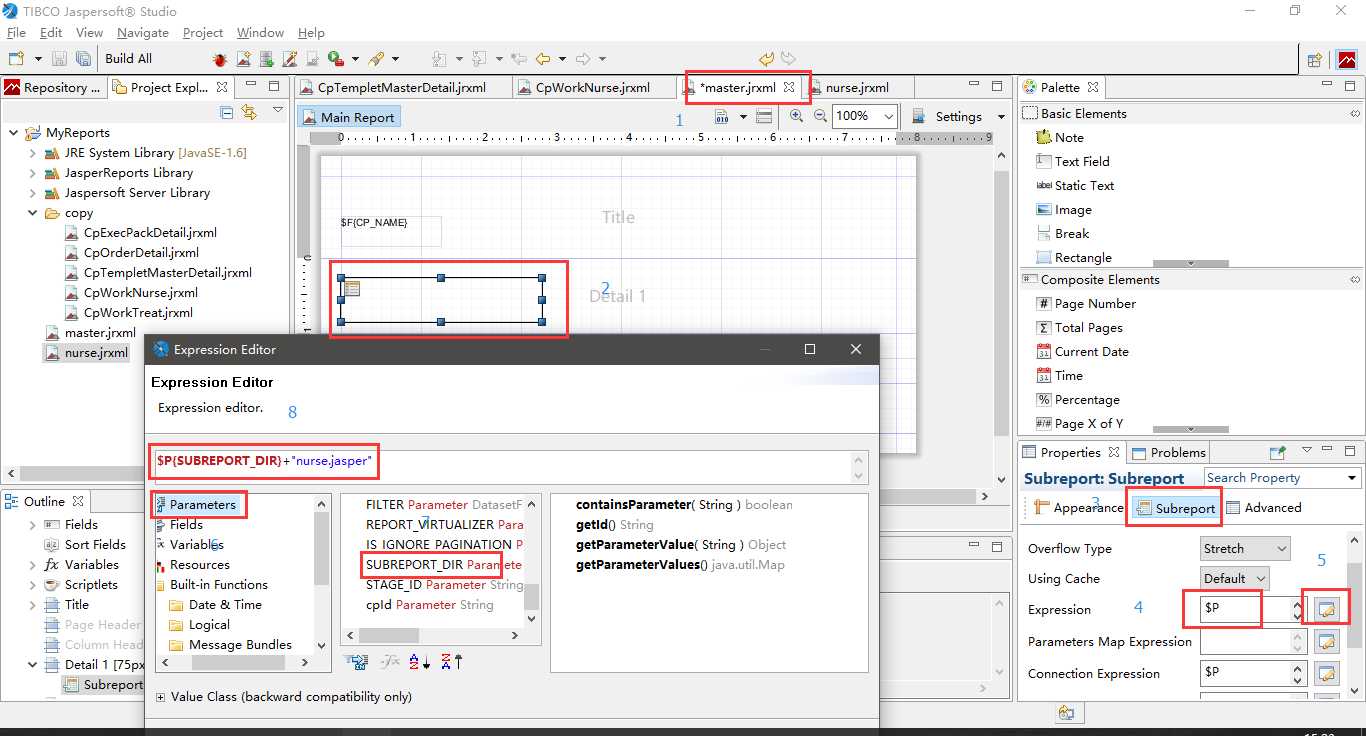Image resolution: width=1366 pixels, height=736 pixels.
Task: Click the red Debug bug icon
Action: [x=219, y=59]
